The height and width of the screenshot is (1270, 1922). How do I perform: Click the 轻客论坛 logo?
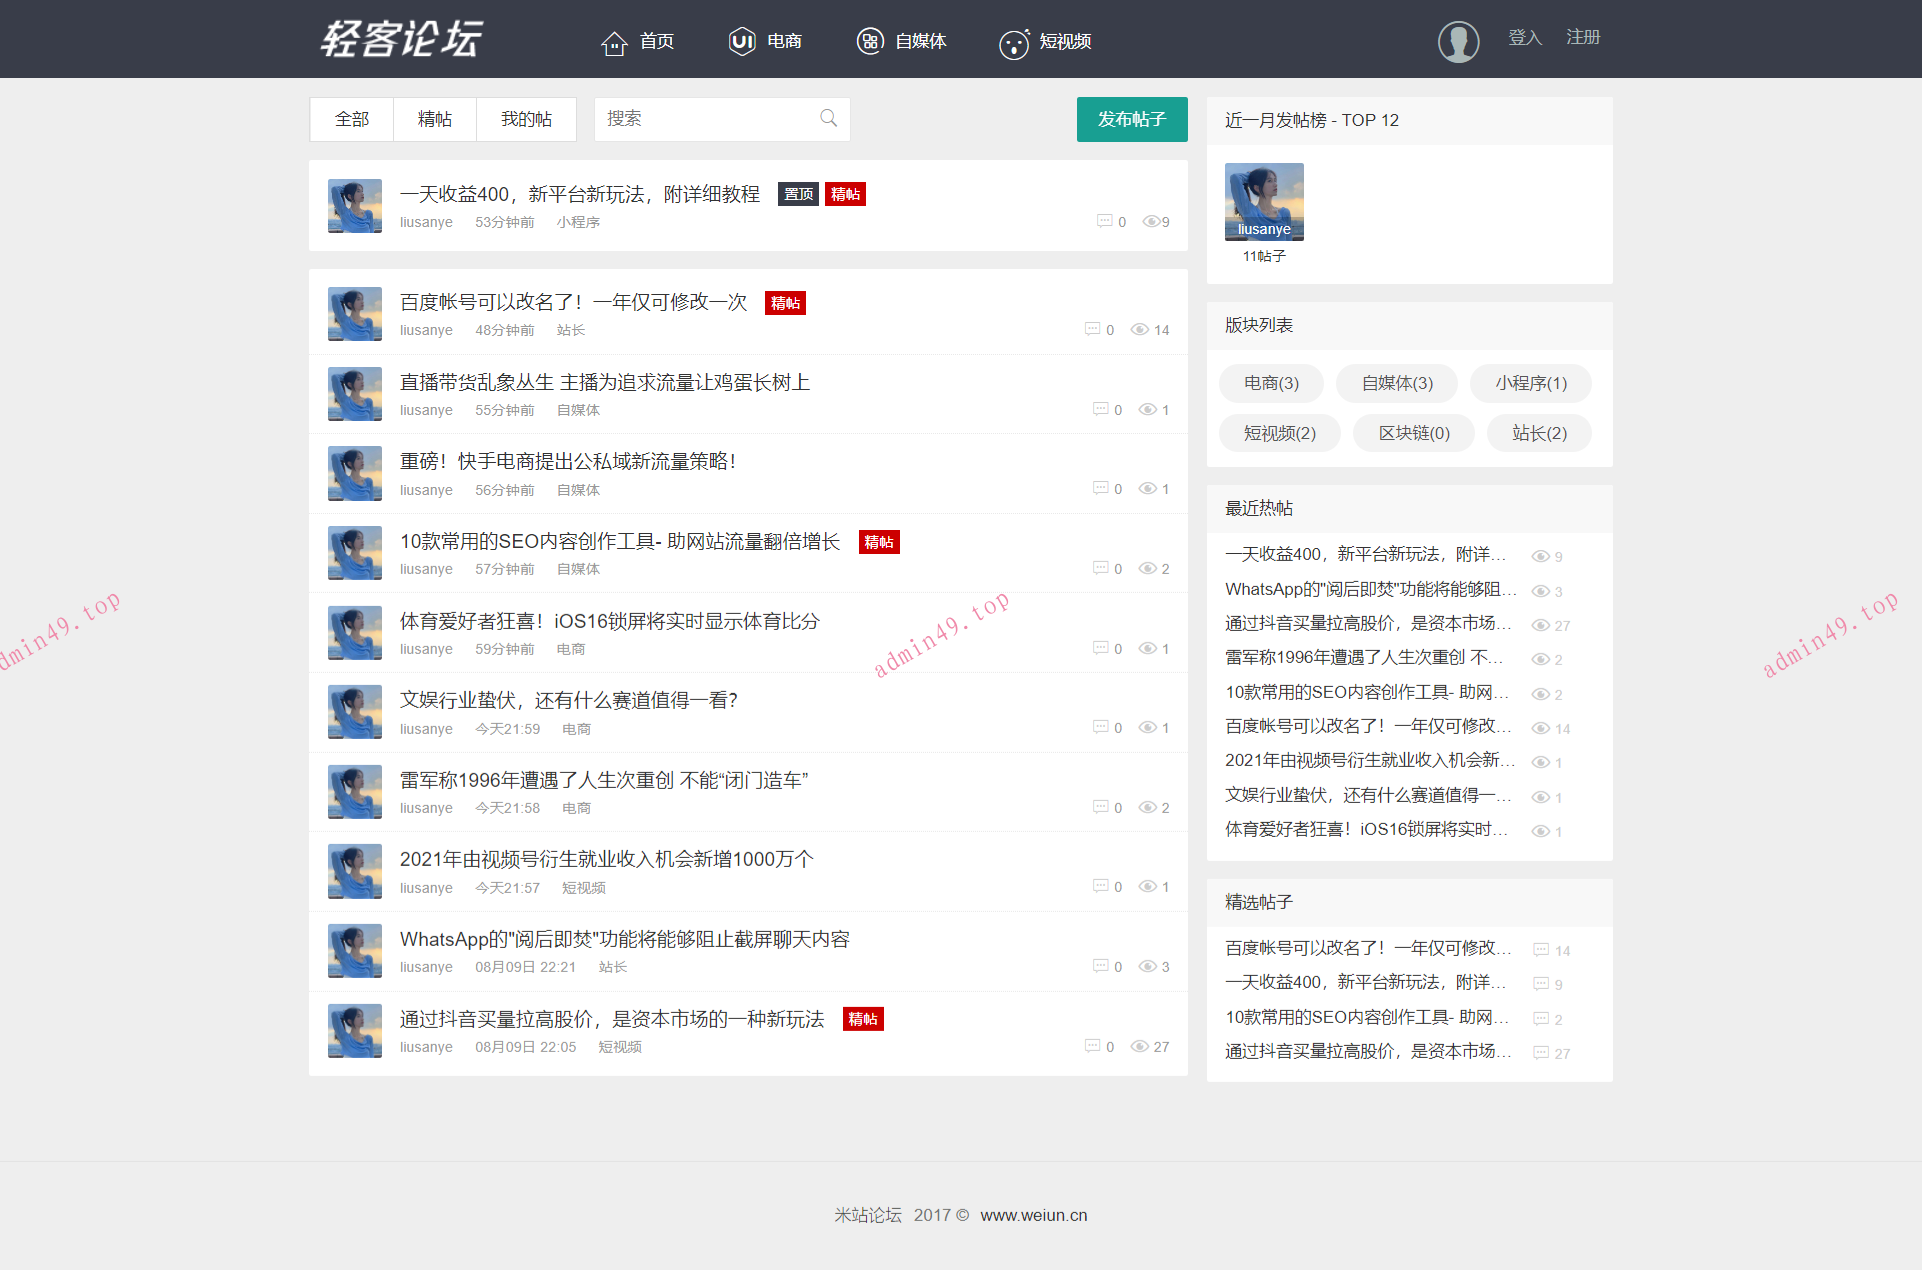pyautogui.click(x=401, y=39)
